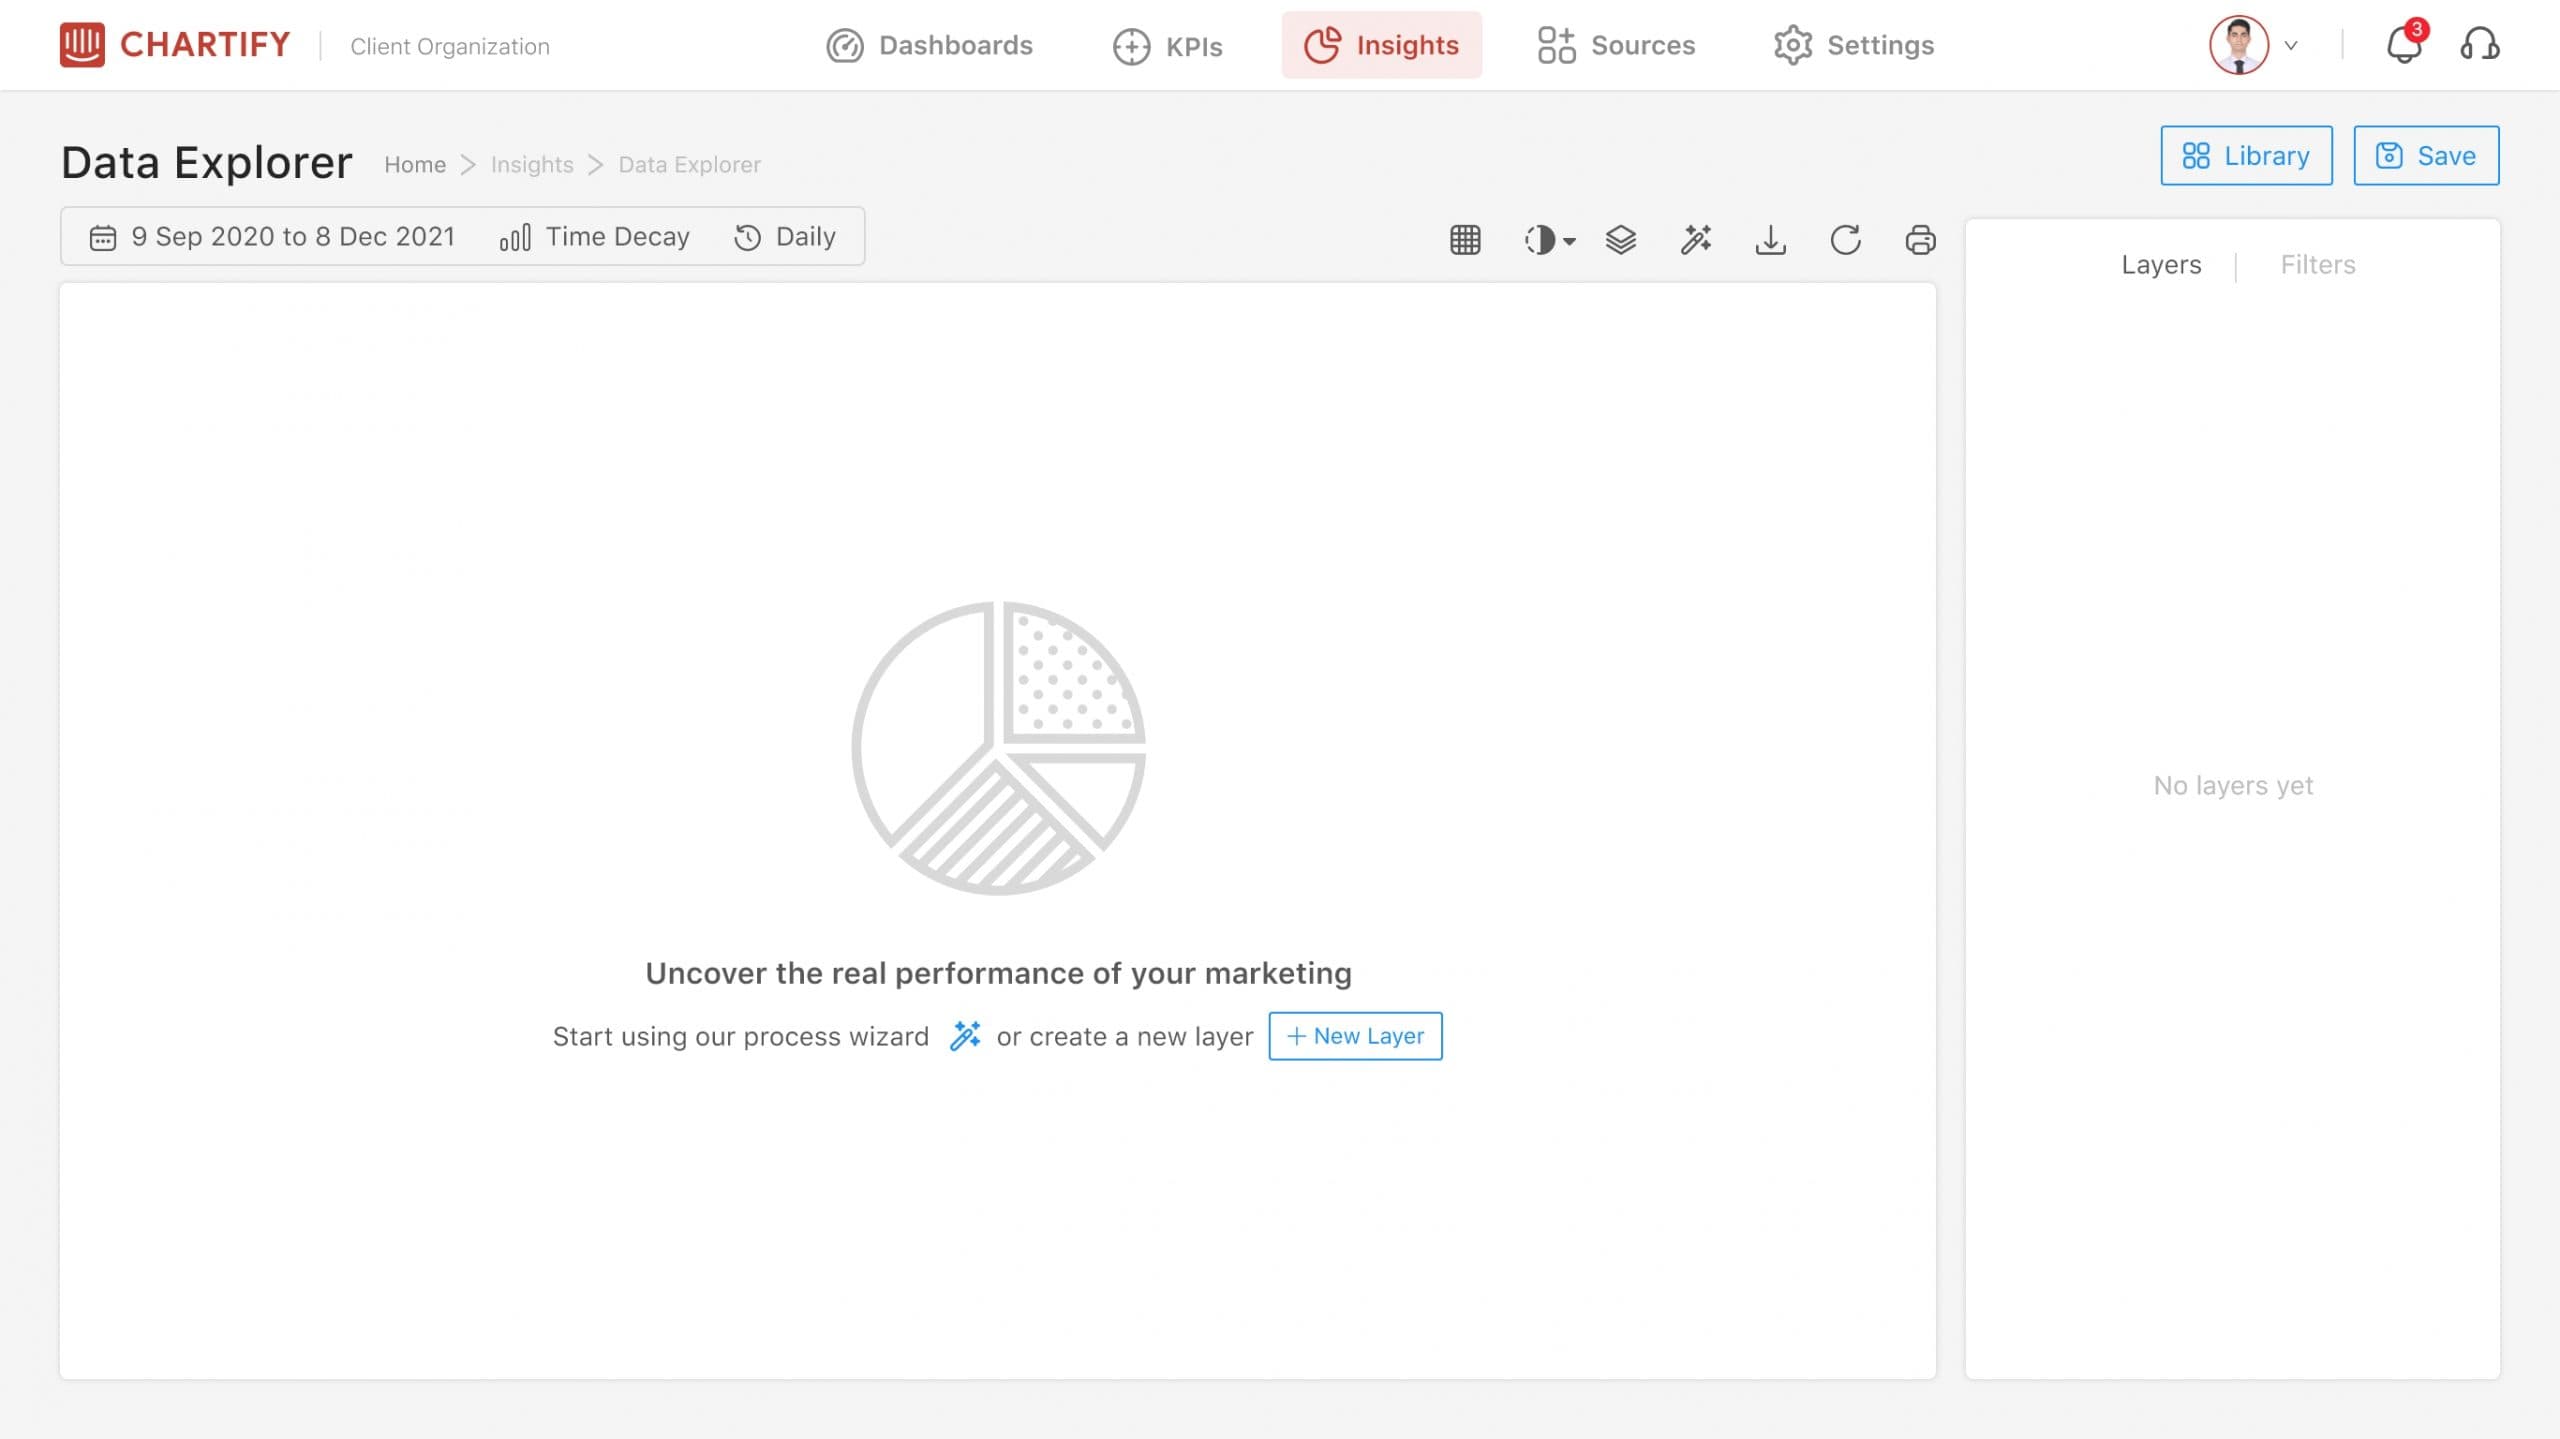Open the contrast theme dropdown icon
The width and height of the screenshot is (2560, 1439).
coord(1549,240)
